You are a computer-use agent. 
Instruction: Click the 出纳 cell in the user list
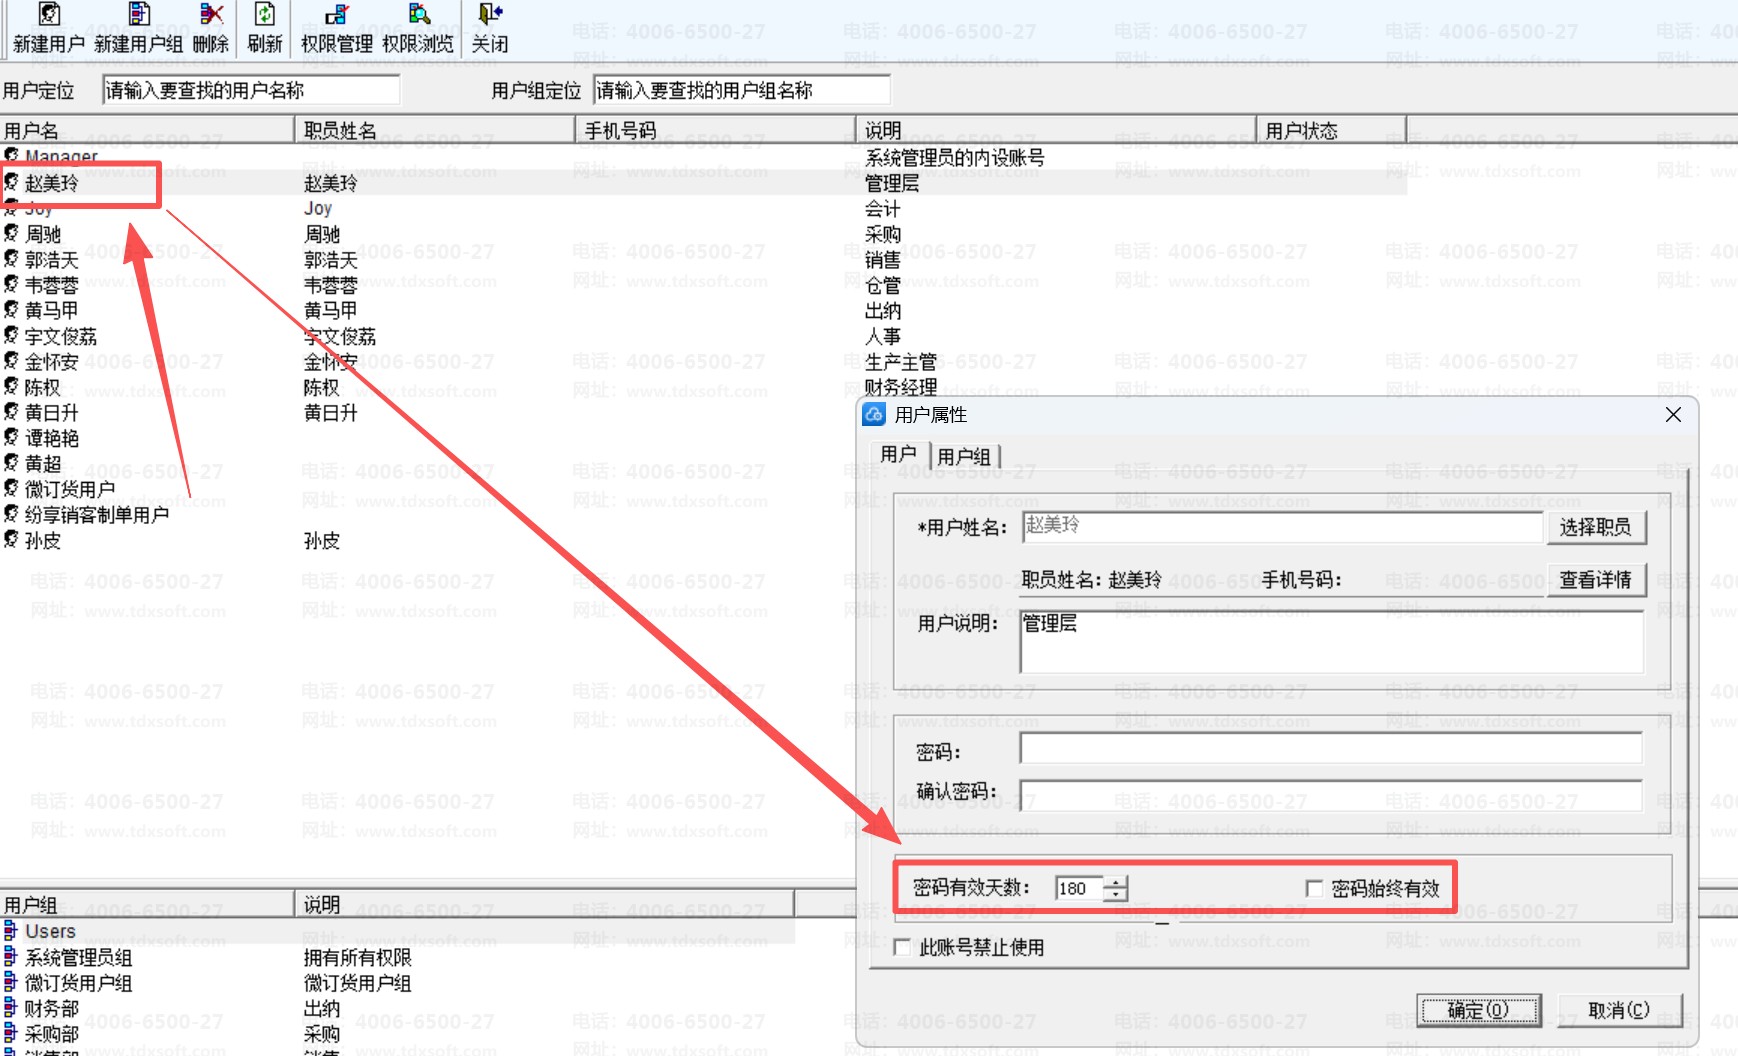883,310
